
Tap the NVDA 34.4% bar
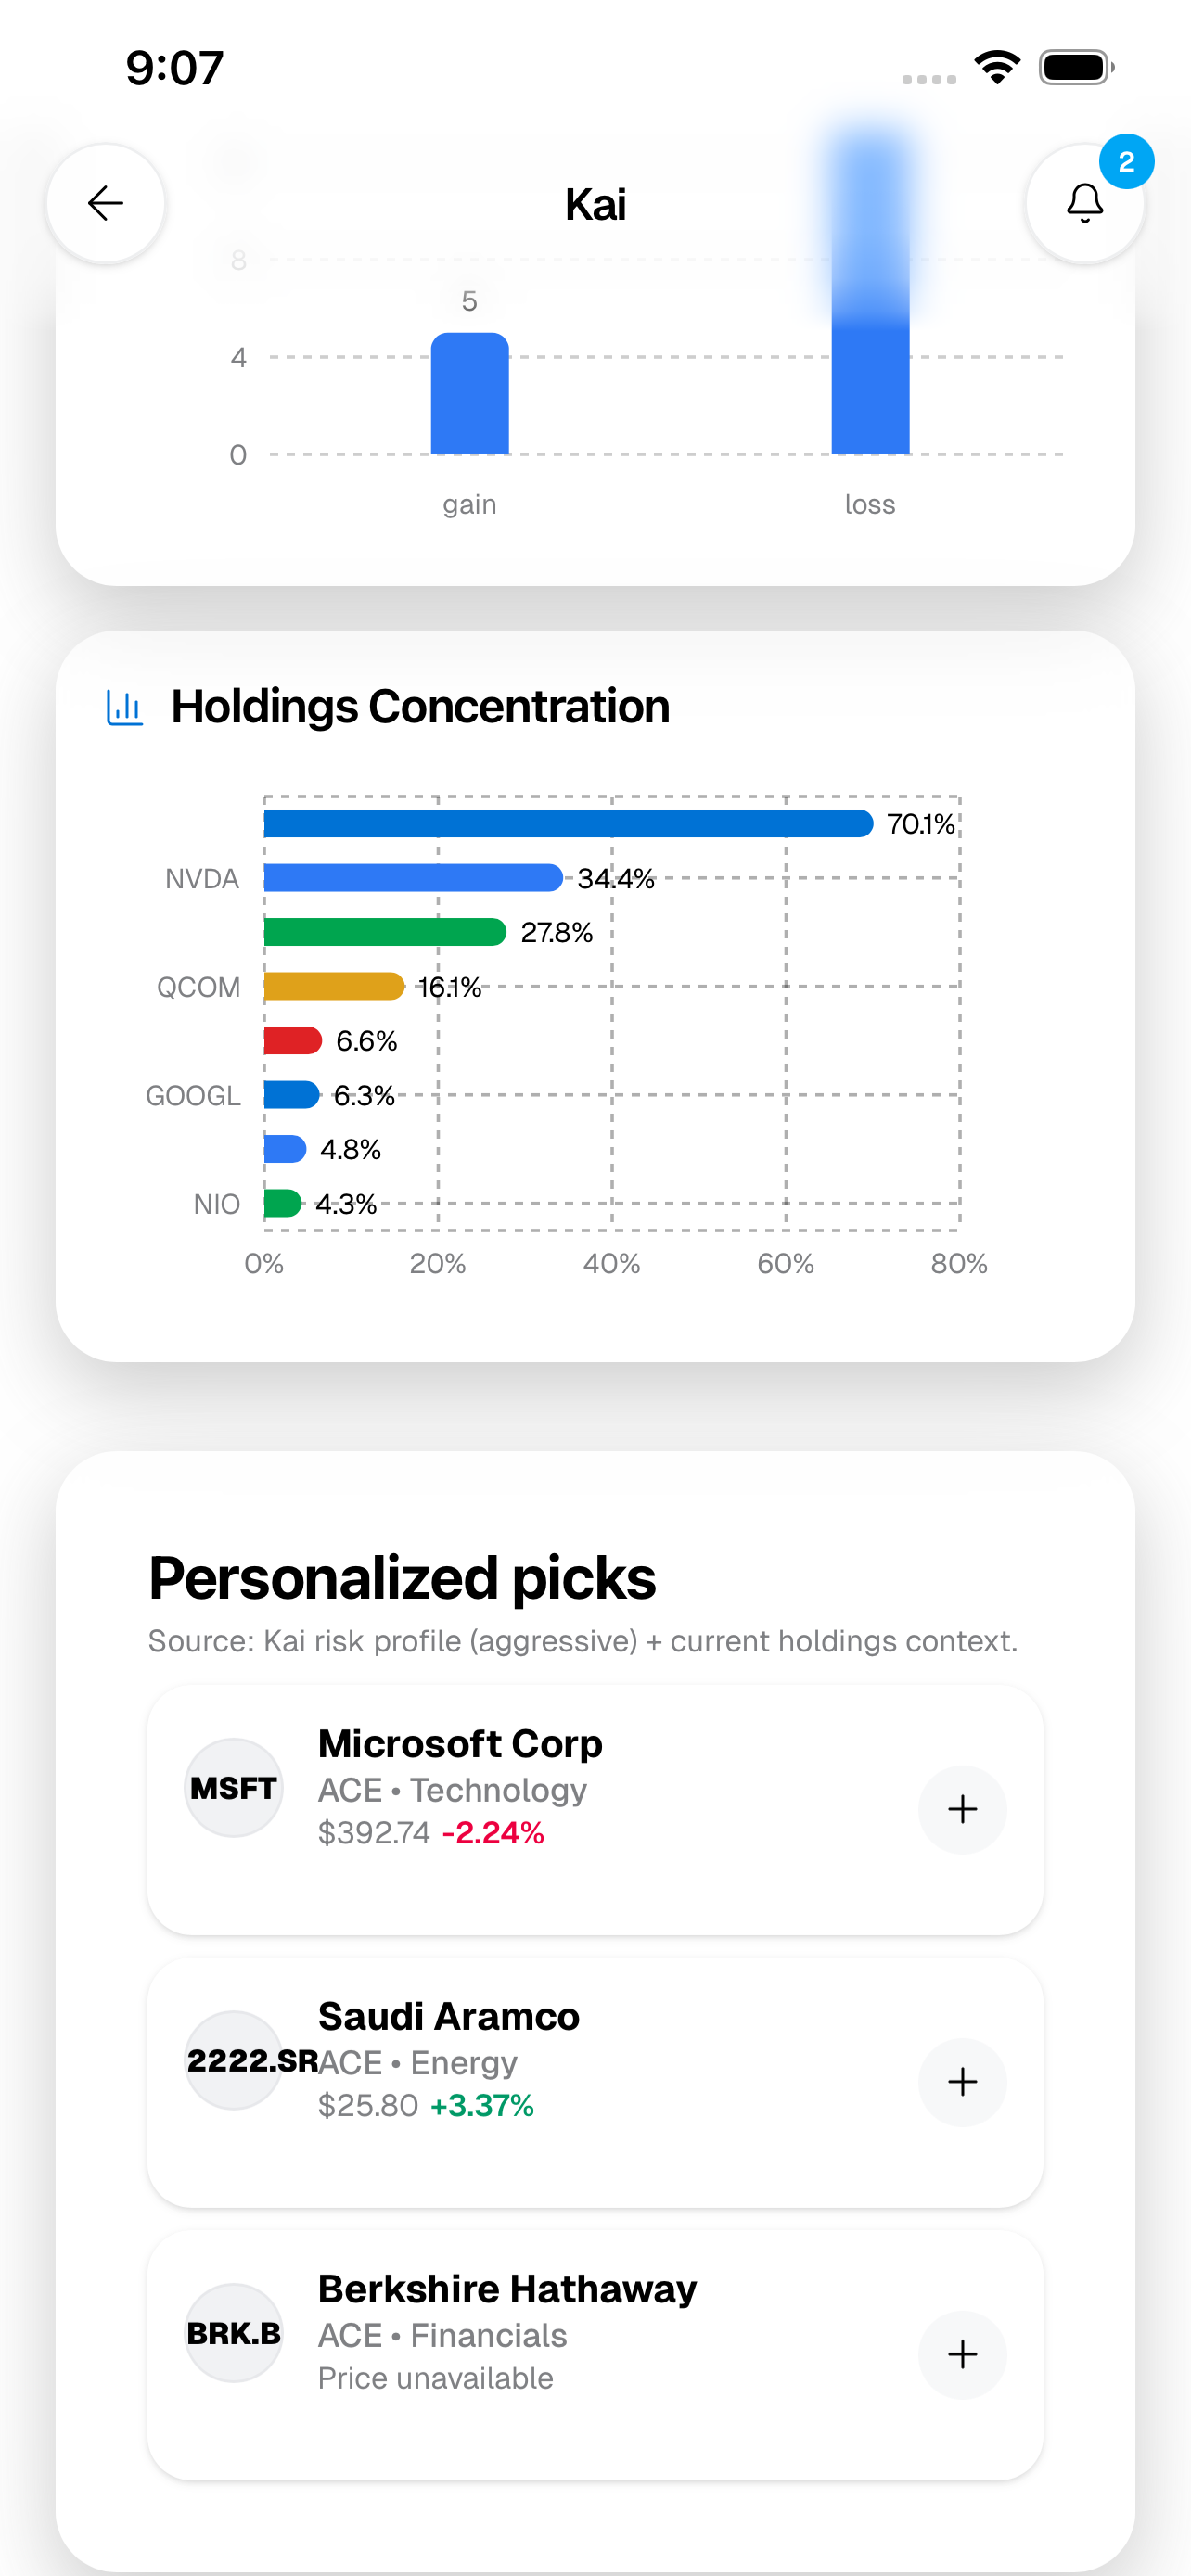click(410, 878)
